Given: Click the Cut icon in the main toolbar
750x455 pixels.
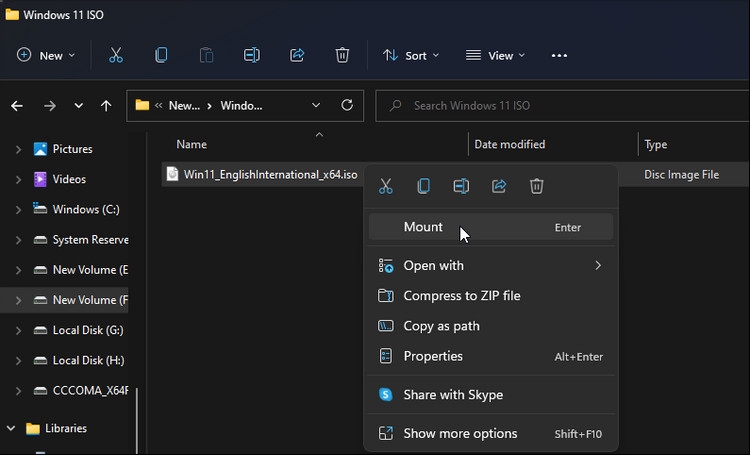Looking at the screenshot, I should (x=116, y=55).
